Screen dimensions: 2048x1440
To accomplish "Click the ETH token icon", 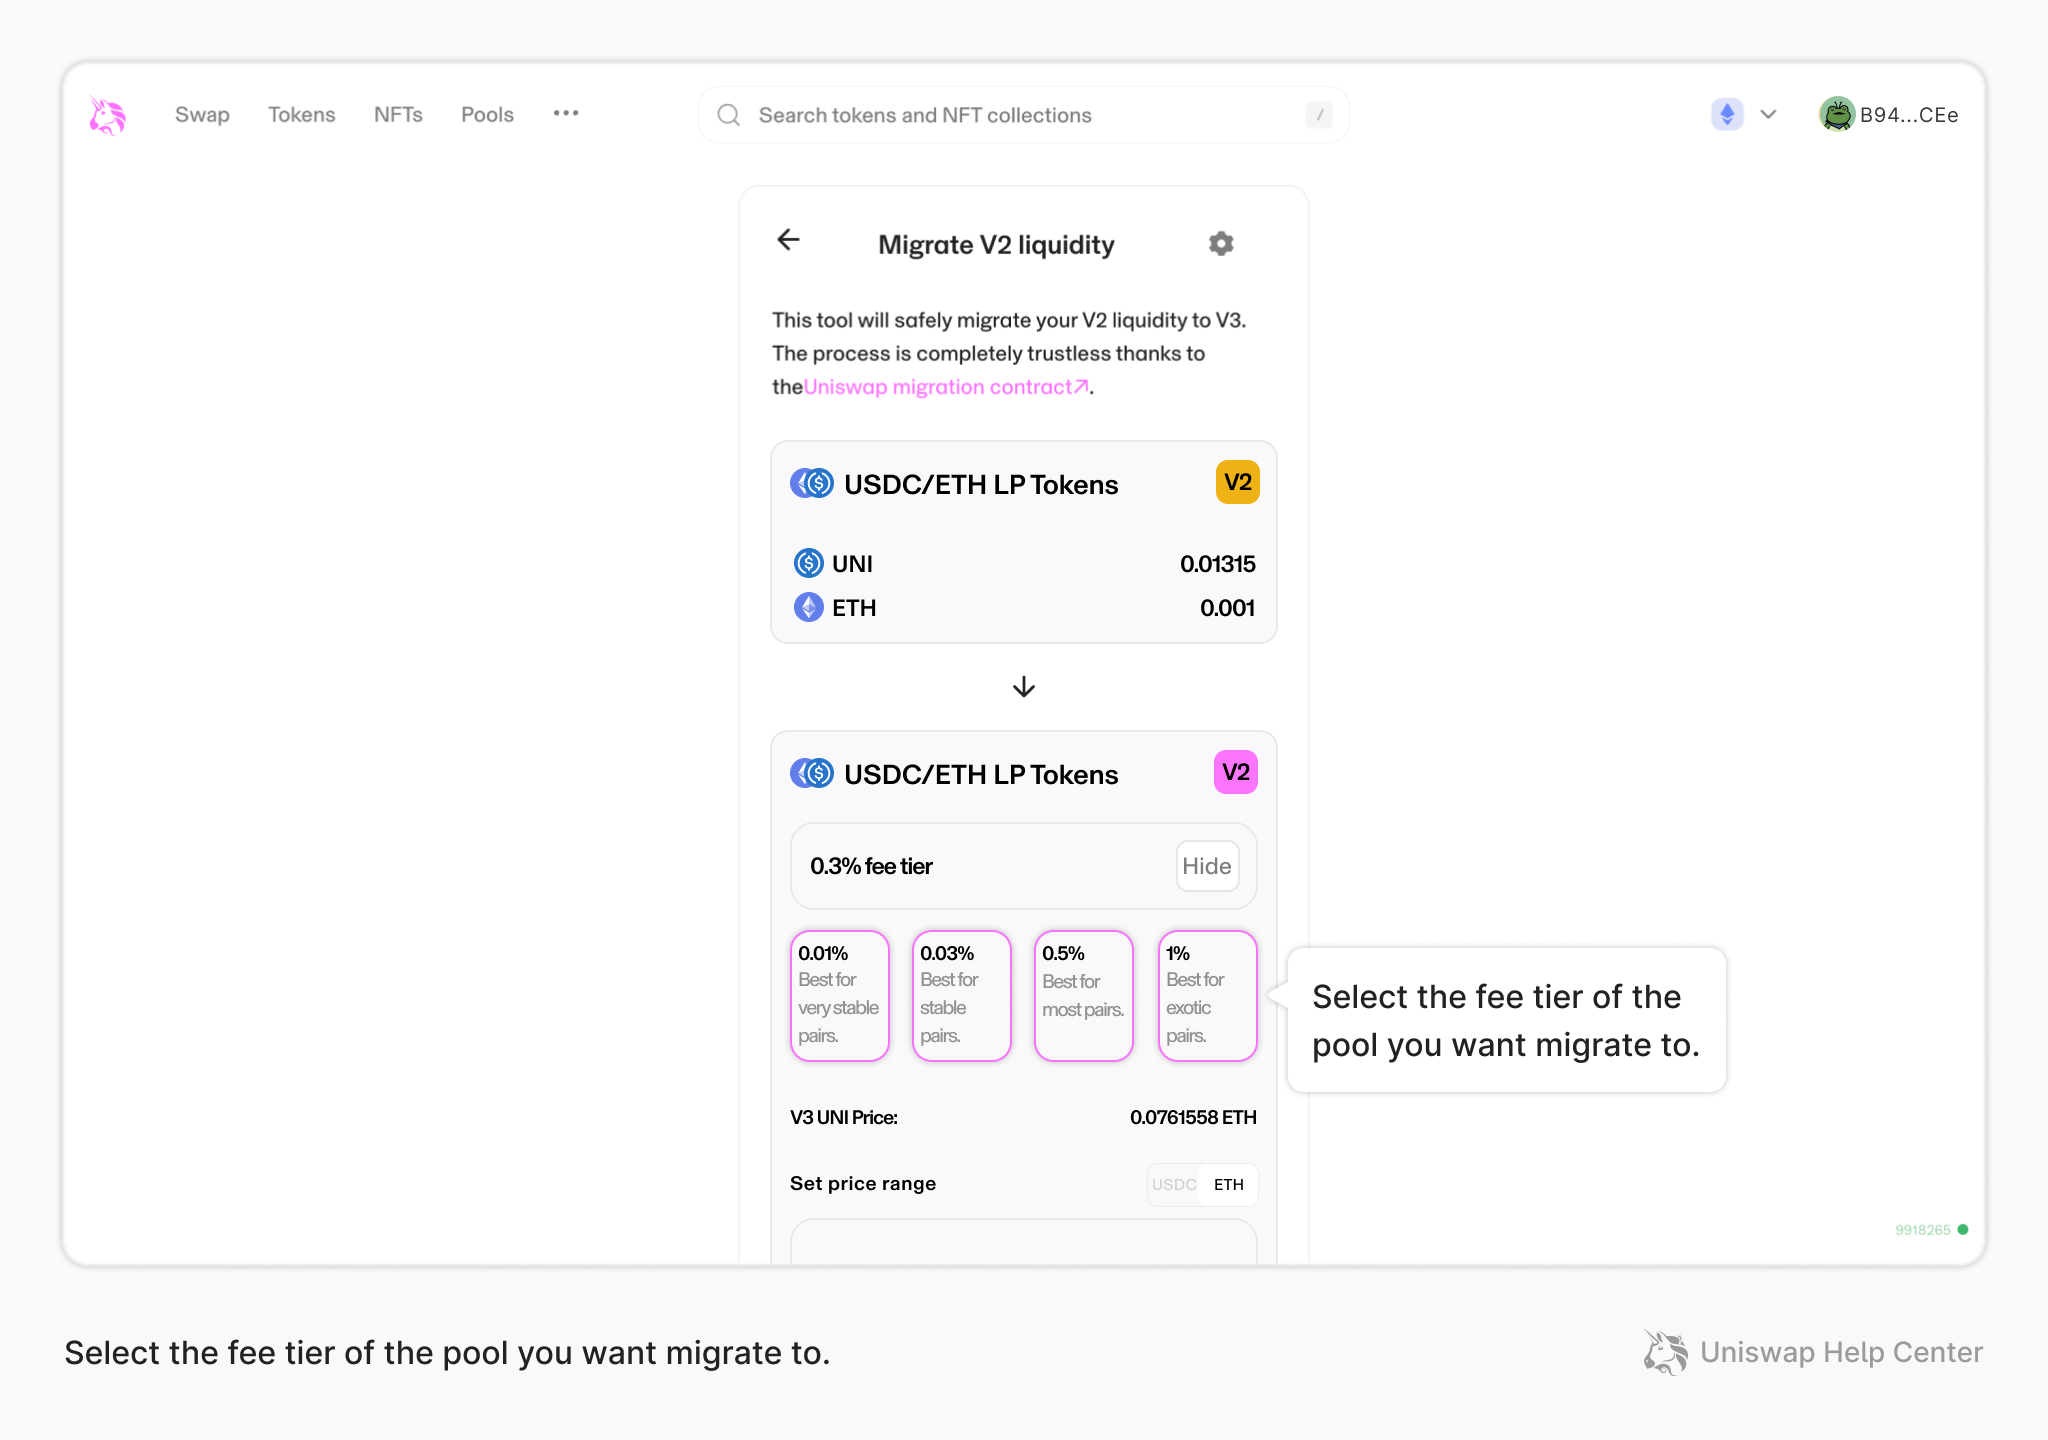I will point(808,607).
